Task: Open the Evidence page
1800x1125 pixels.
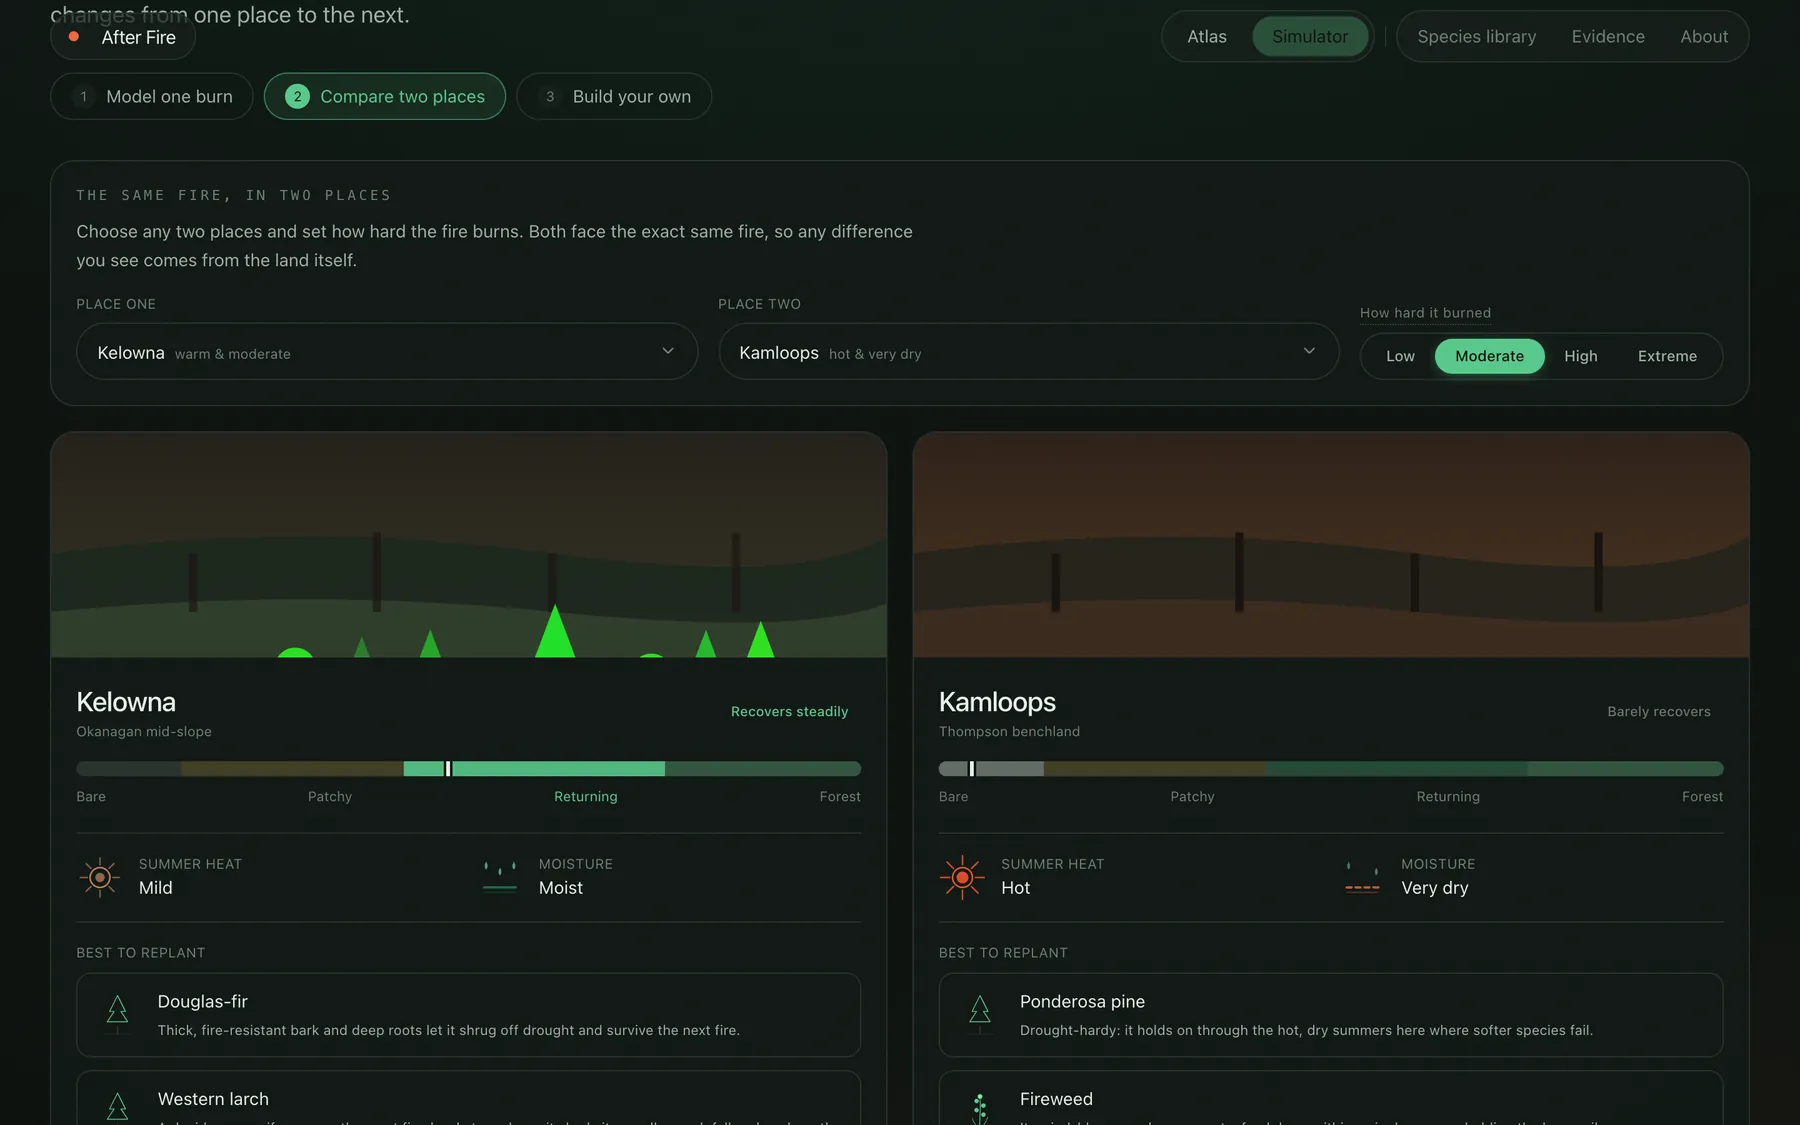Action: click(x=1608, y=36)
